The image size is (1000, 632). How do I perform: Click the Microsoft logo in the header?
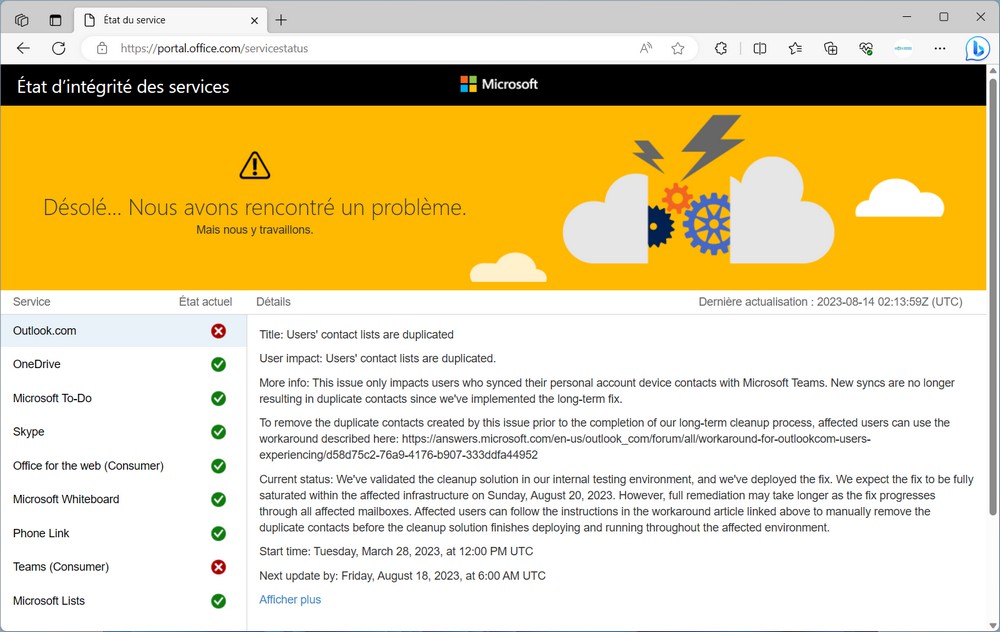499,84
